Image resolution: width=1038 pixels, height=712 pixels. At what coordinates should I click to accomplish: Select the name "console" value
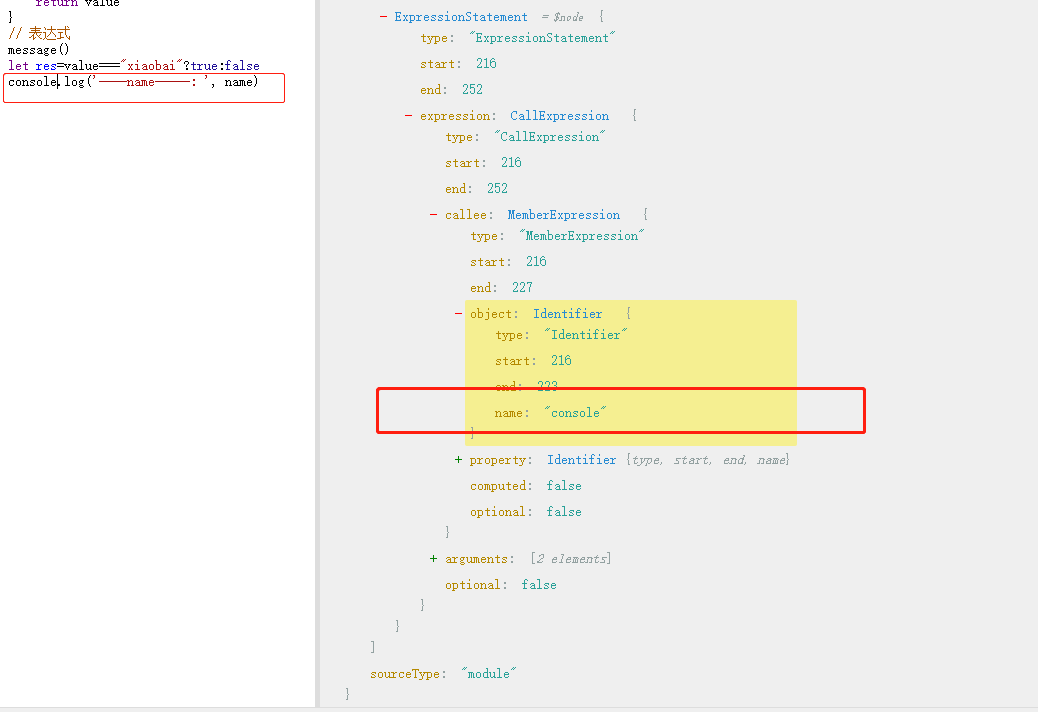click(575, 413)
